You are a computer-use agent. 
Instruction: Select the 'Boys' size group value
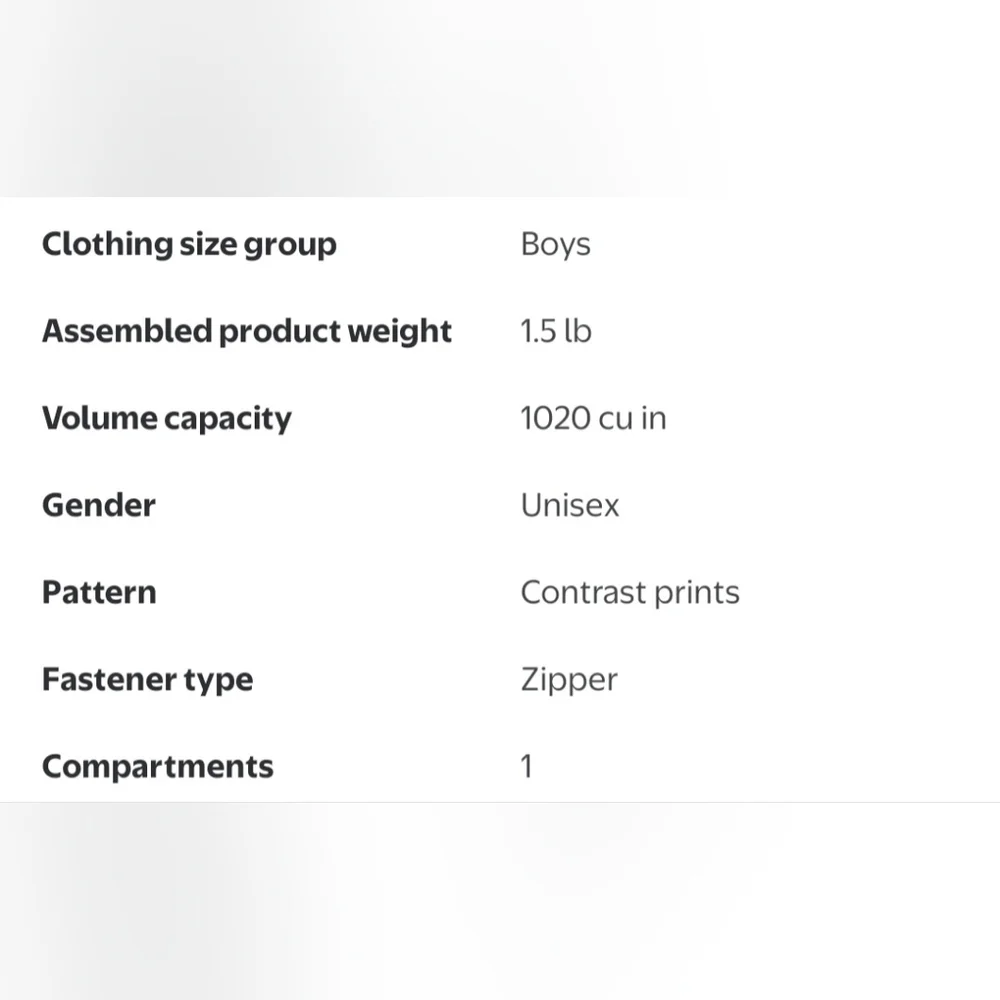pyautogui.click(x=555, y=245)
